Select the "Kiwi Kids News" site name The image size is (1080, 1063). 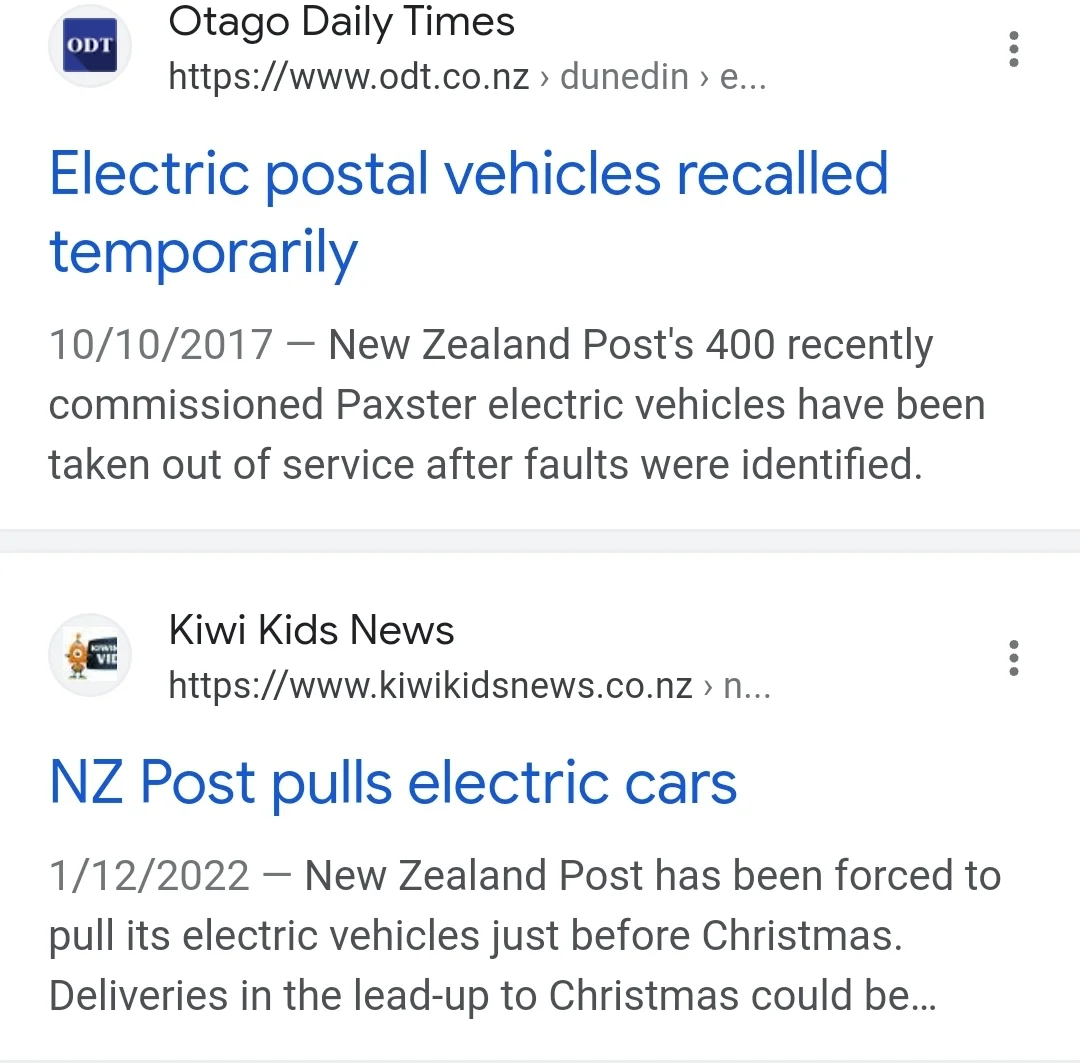[311, 630]
